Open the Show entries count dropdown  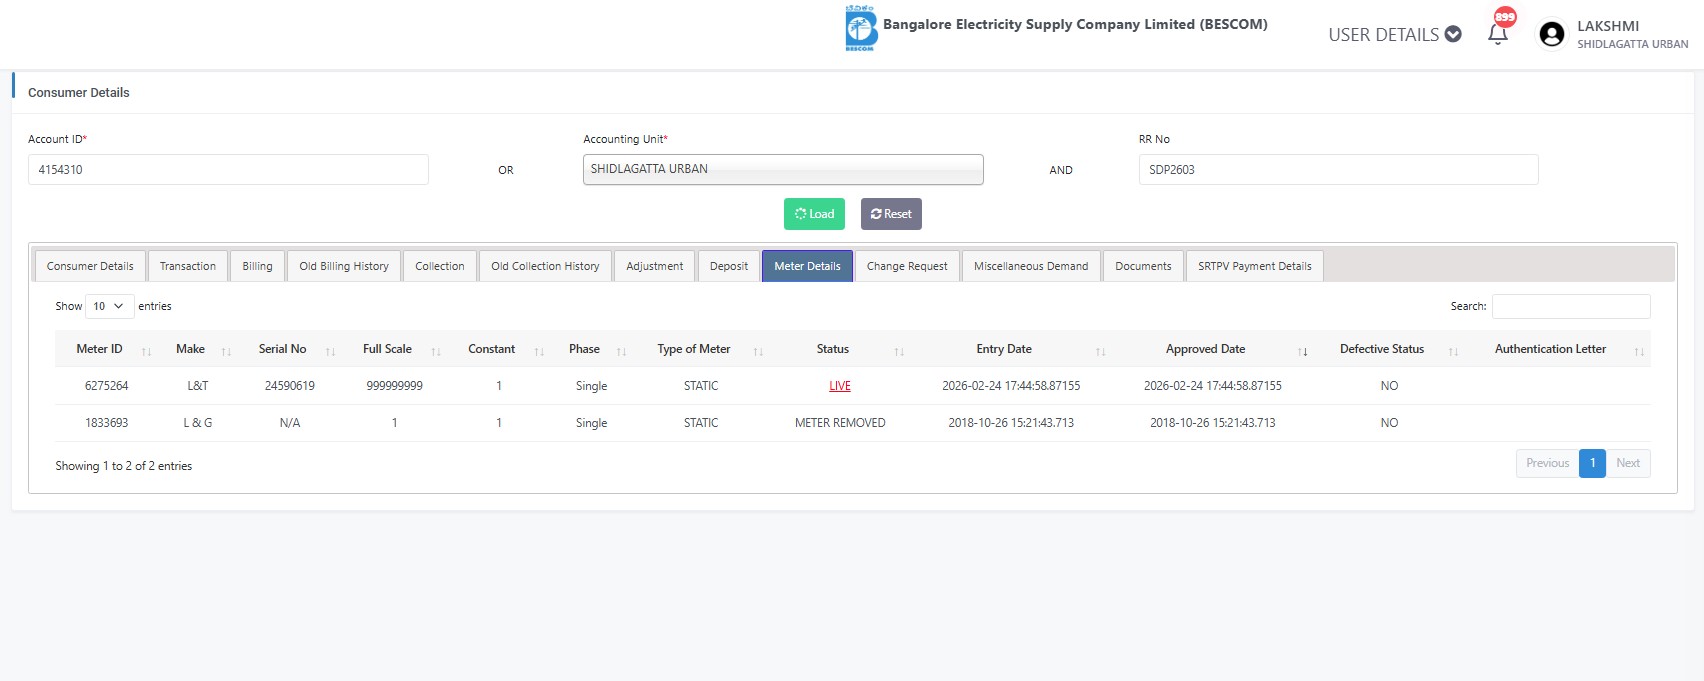pos(109,306)
